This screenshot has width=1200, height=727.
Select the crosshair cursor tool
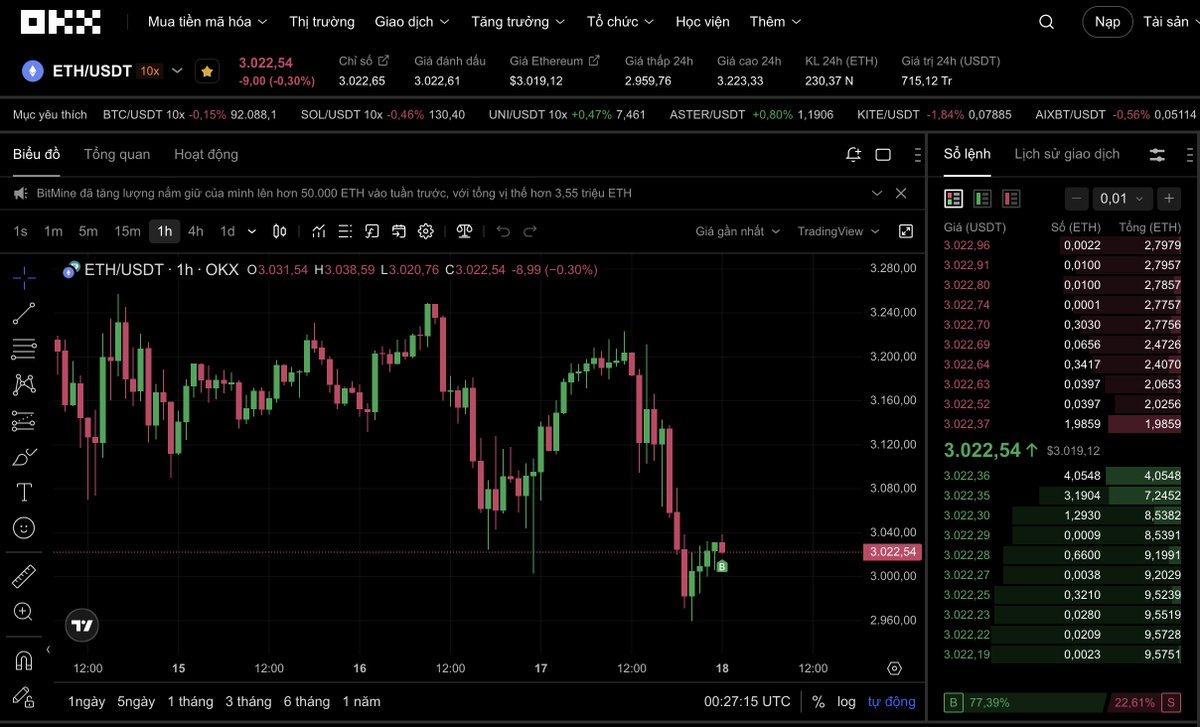click(24, 277)
